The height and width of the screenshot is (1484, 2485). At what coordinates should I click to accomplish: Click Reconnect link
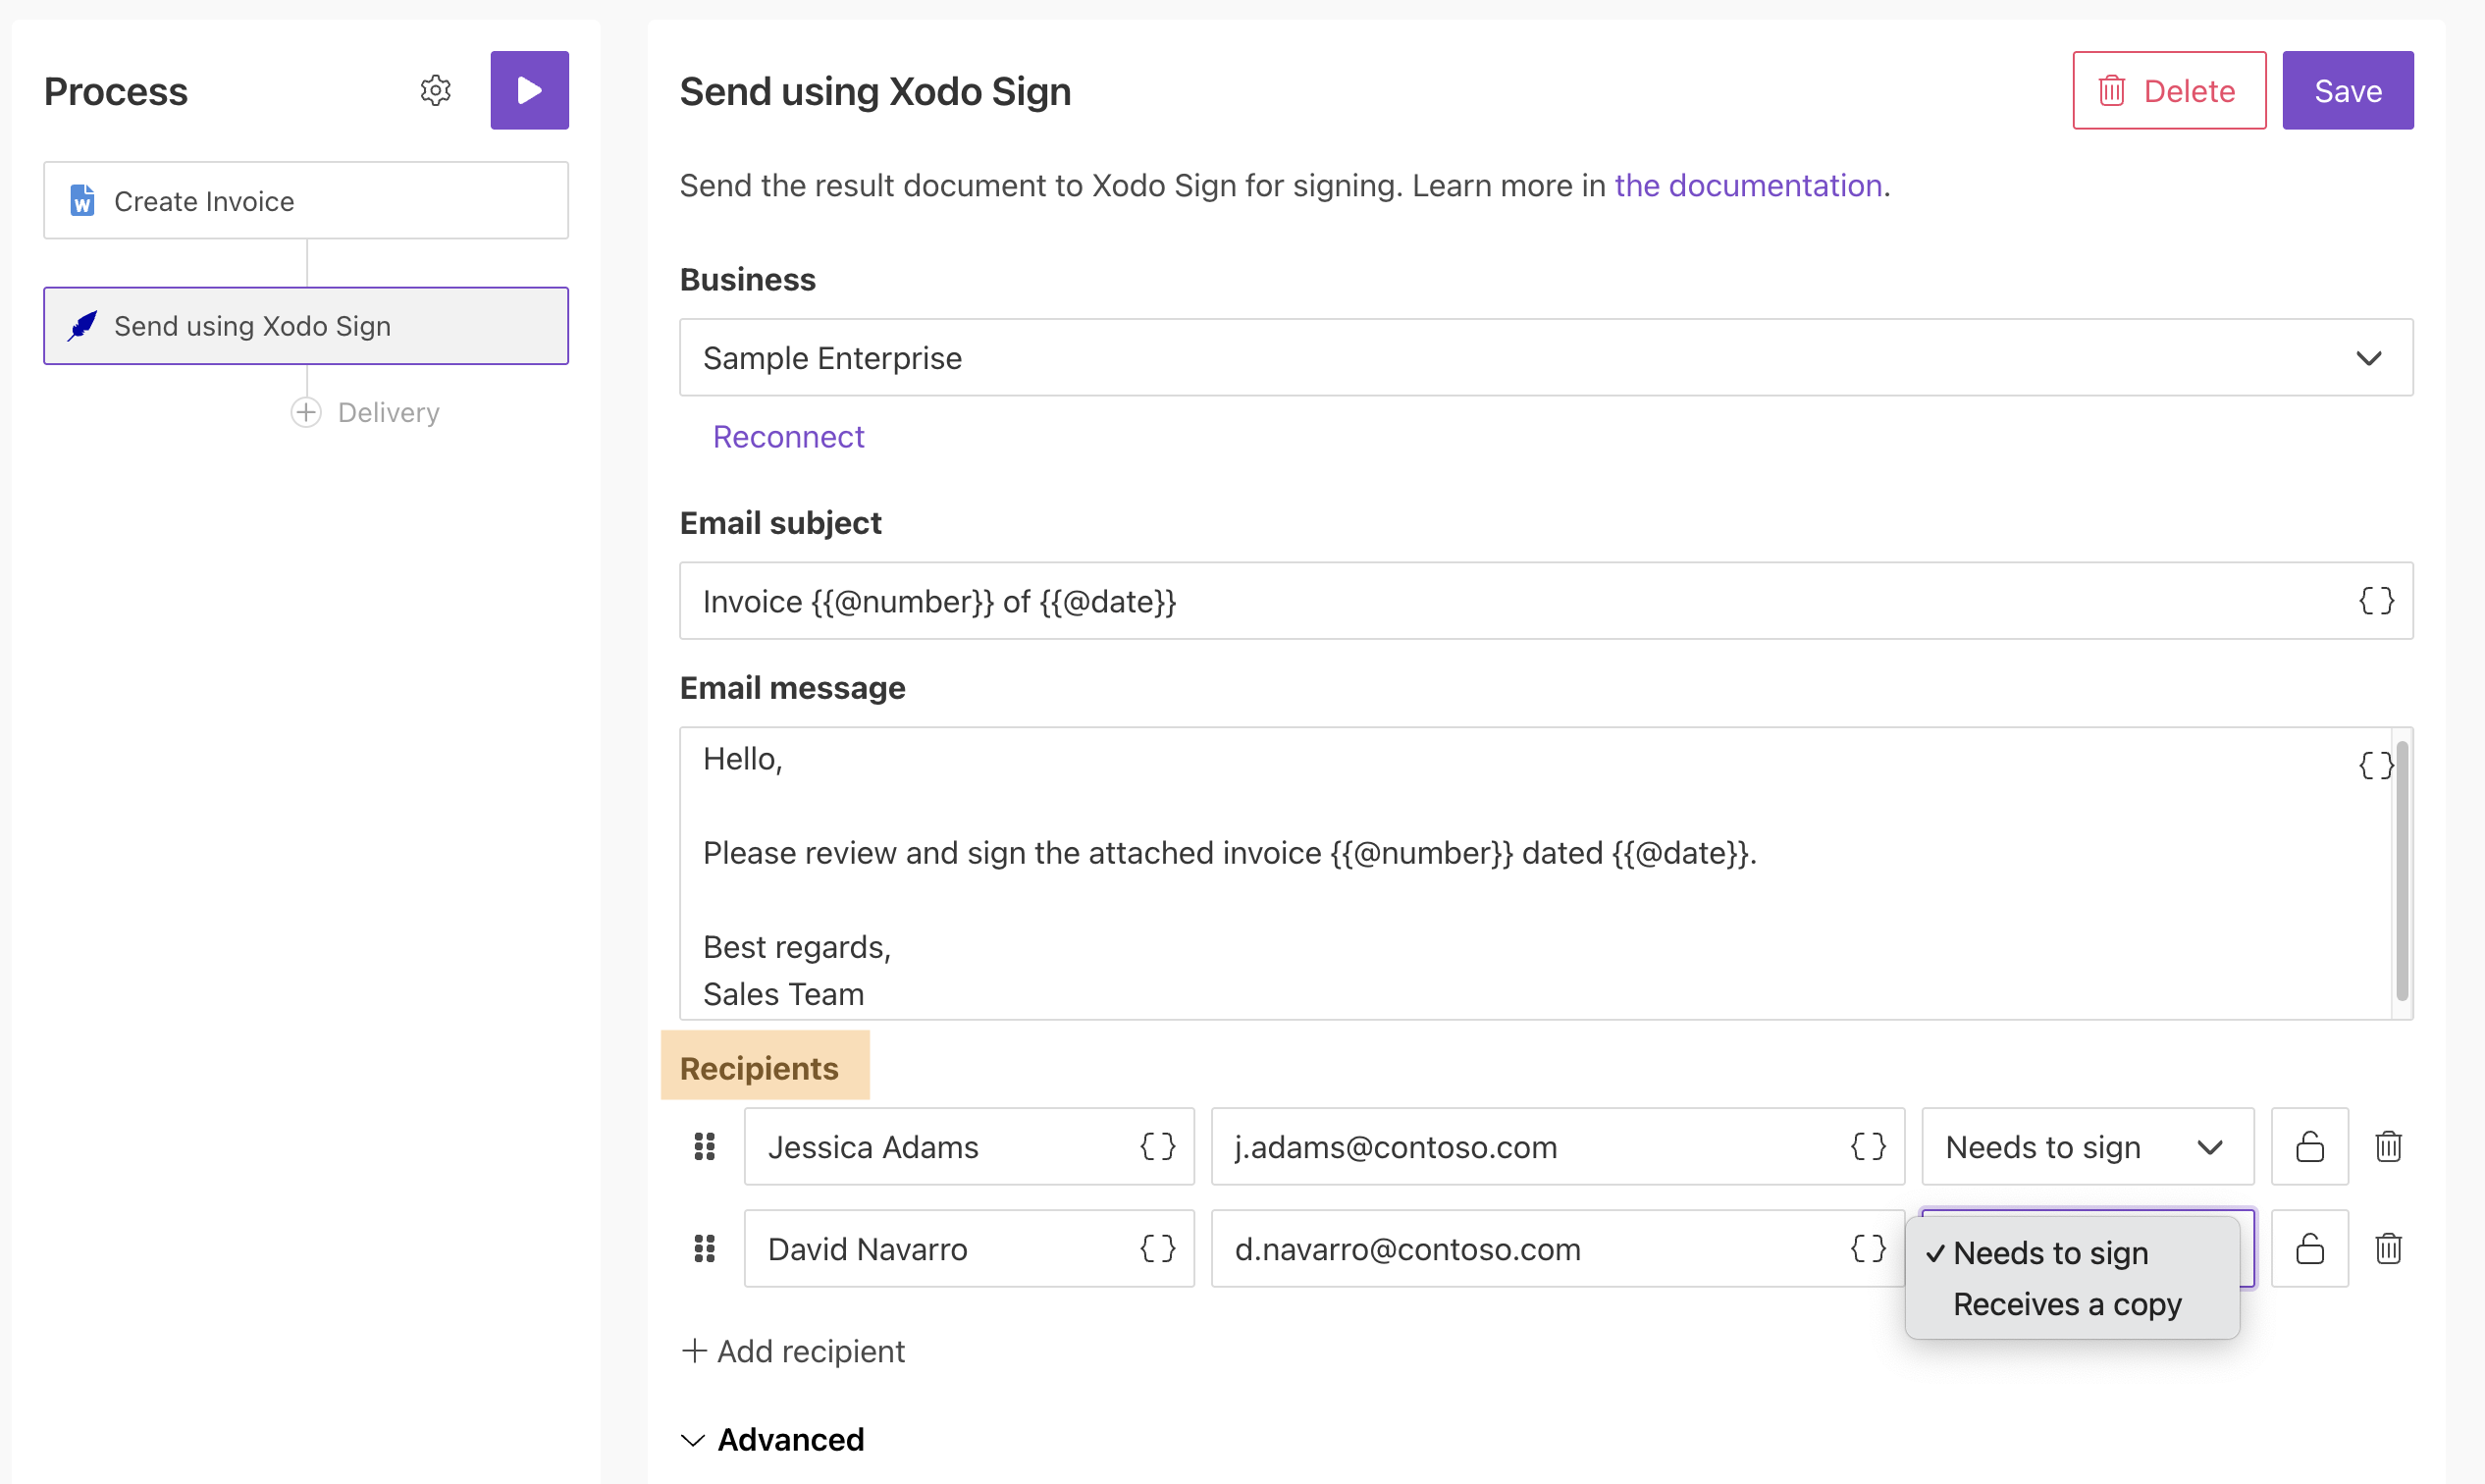pos(788,437)
